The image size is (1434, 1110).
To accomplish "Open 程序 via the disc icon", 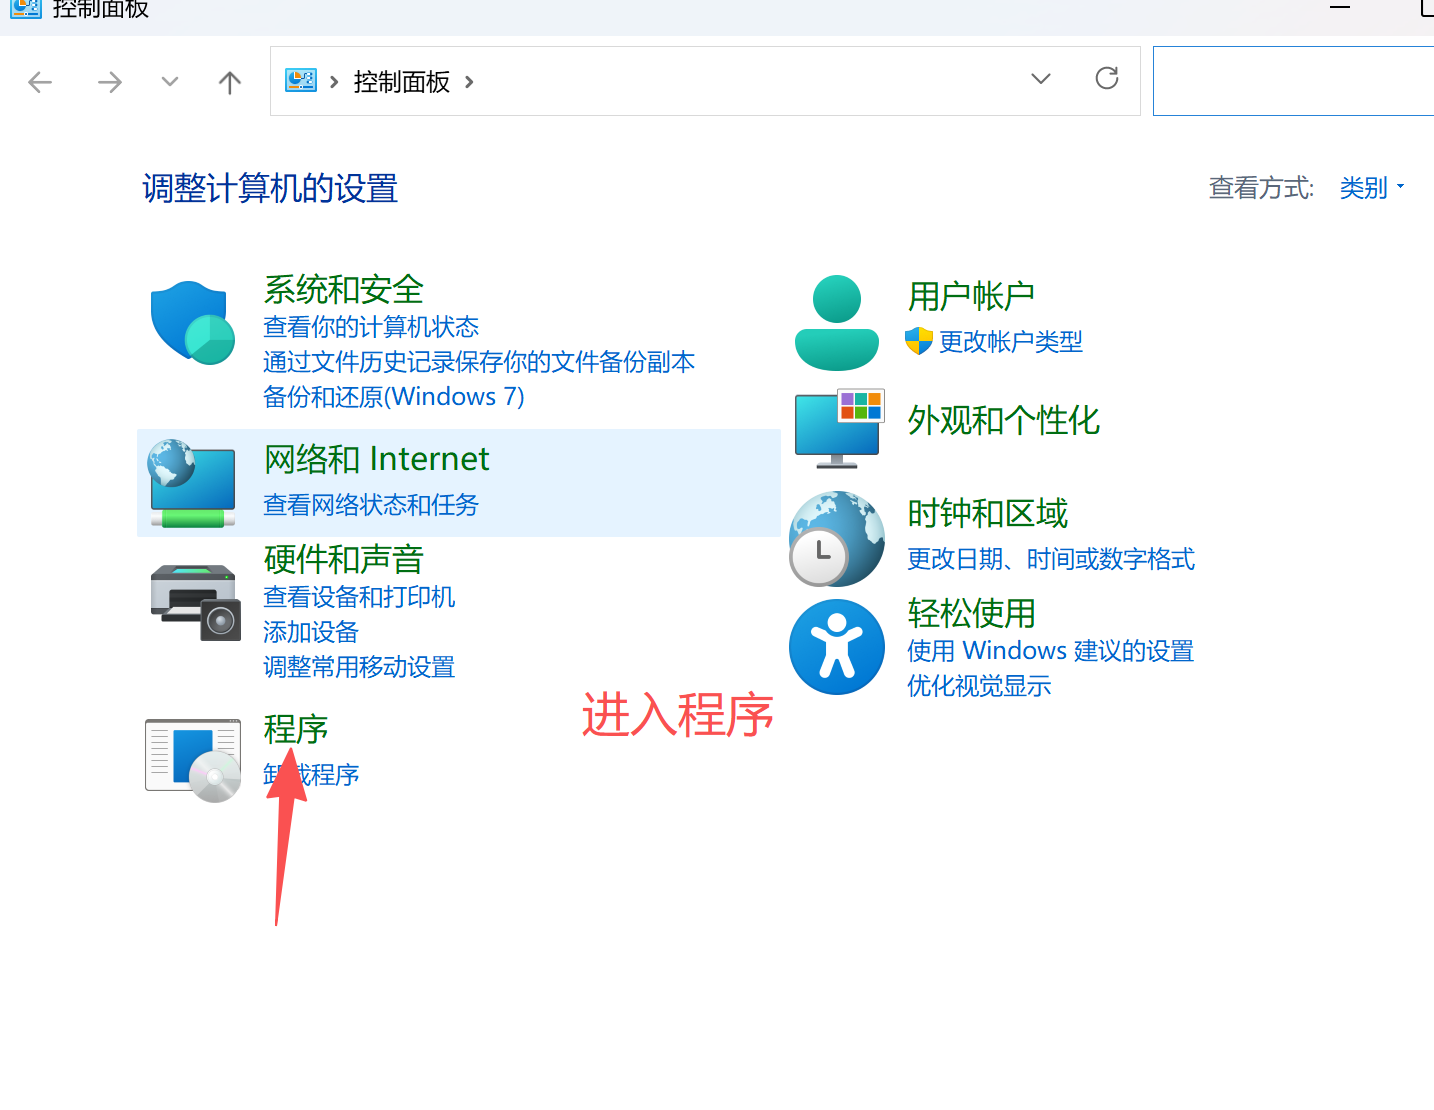I will [x=192, y=758].
